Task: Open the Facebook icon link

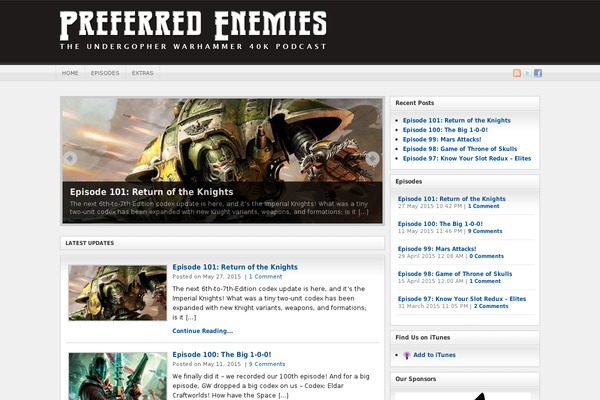Action: (538, 73)
